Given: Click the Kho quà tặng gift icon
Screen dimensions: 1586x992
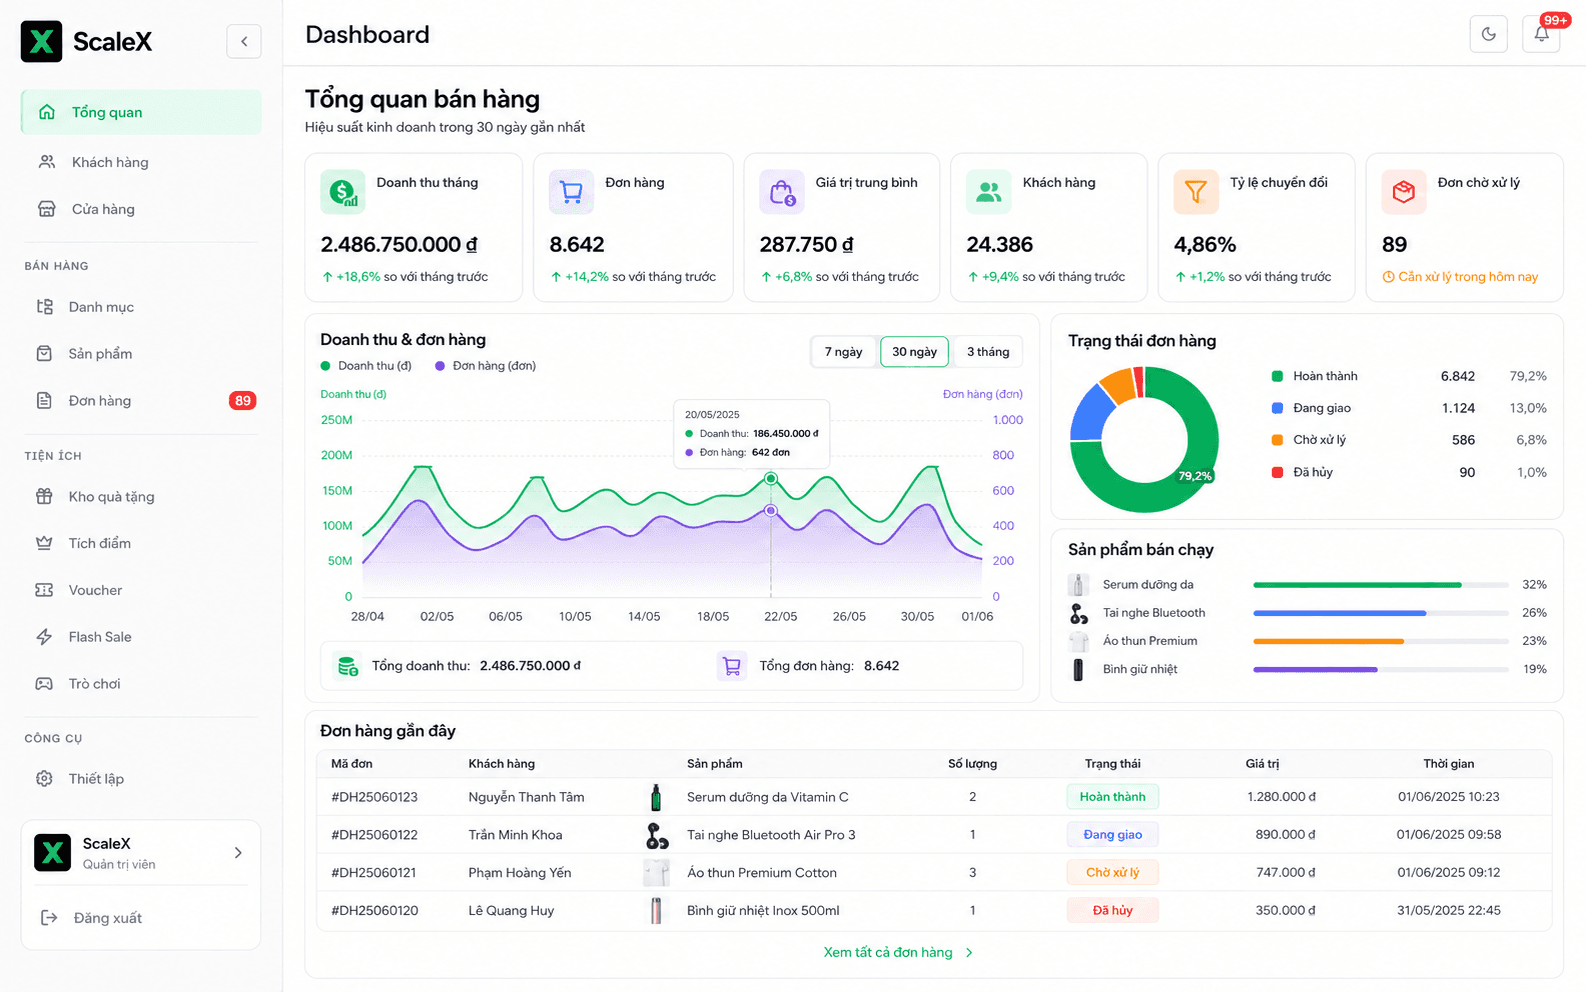Looking at the screenshot, I should (x=44, y=497).
